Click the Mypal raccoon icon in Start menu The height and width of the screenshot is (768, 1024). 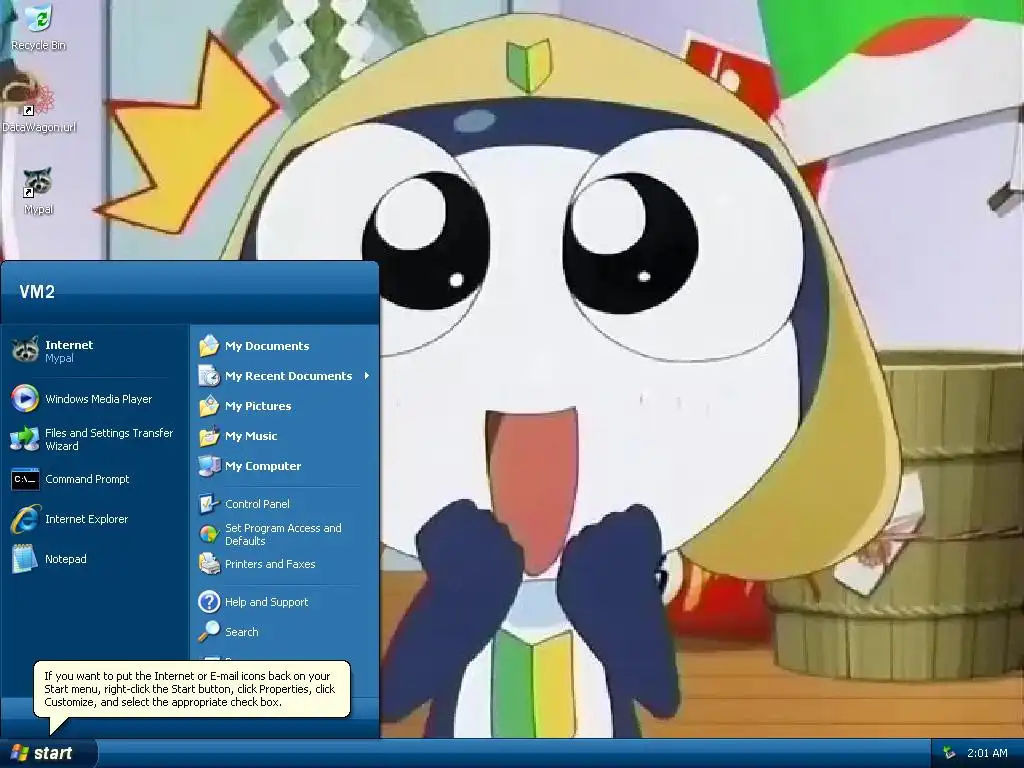[25, 351]
